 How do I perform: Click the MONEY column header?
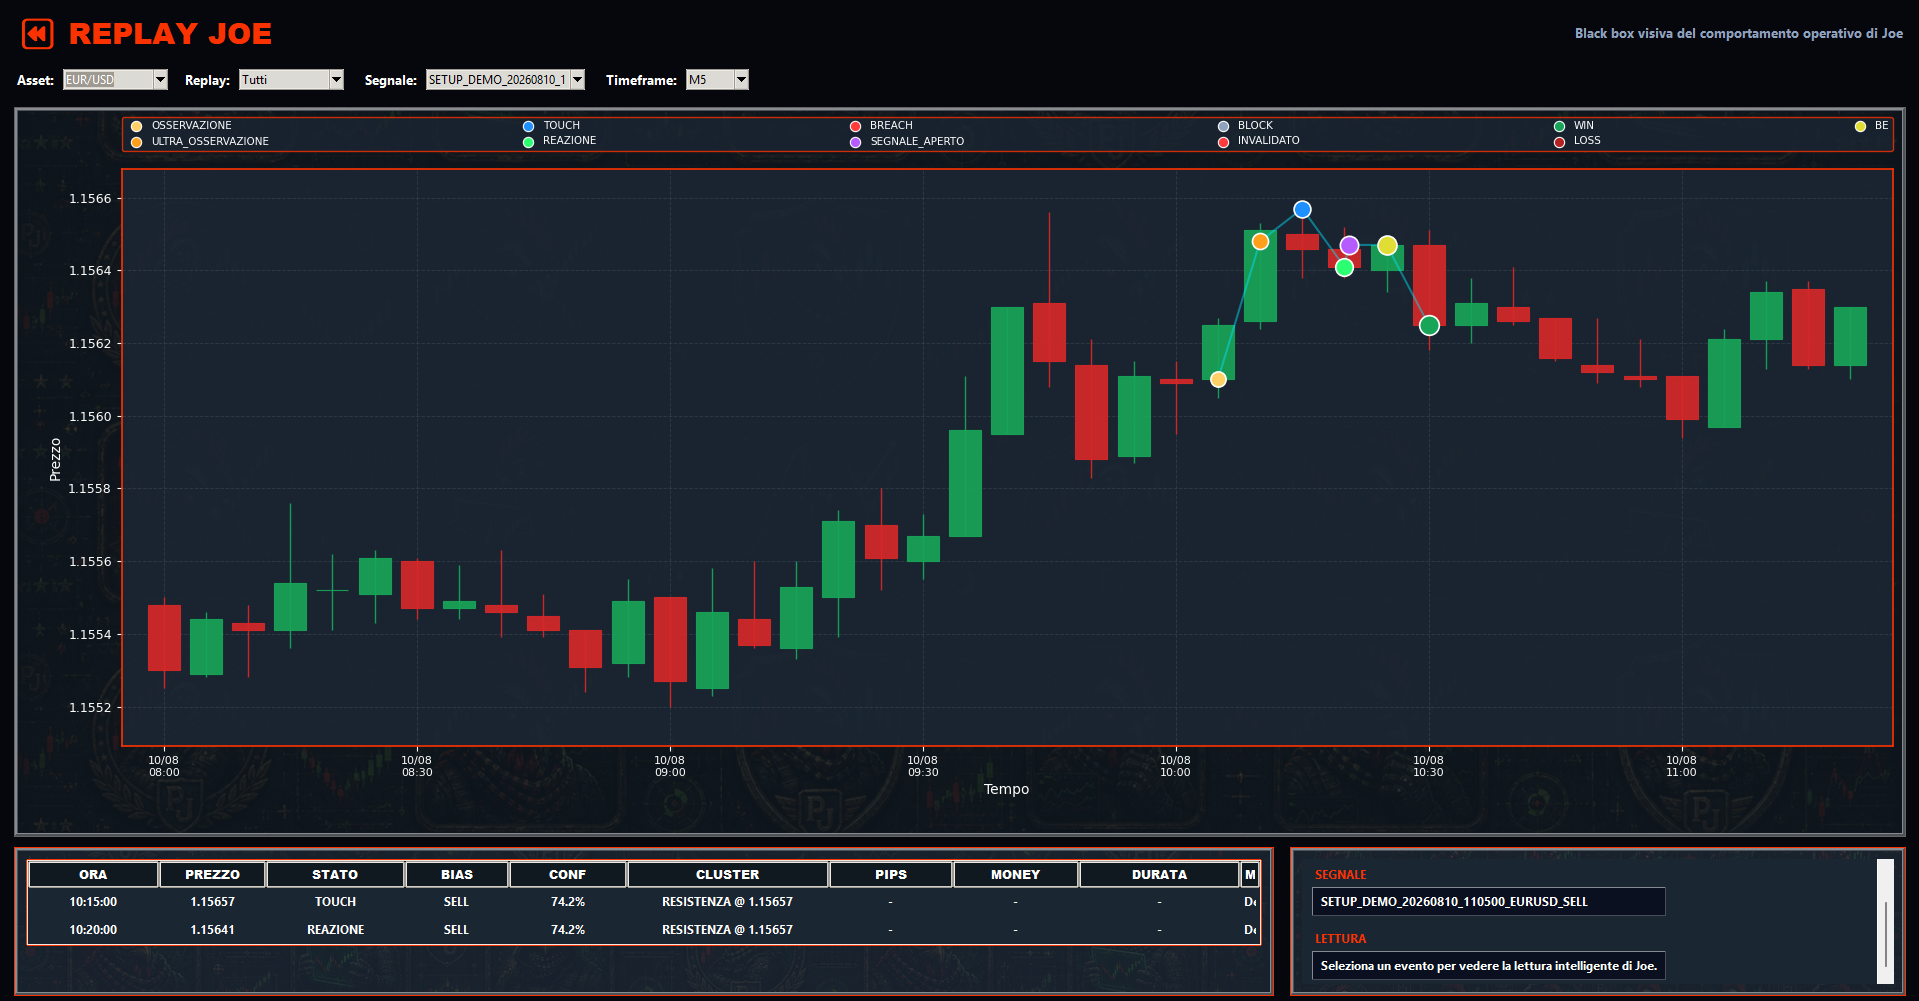point(1015,874)
